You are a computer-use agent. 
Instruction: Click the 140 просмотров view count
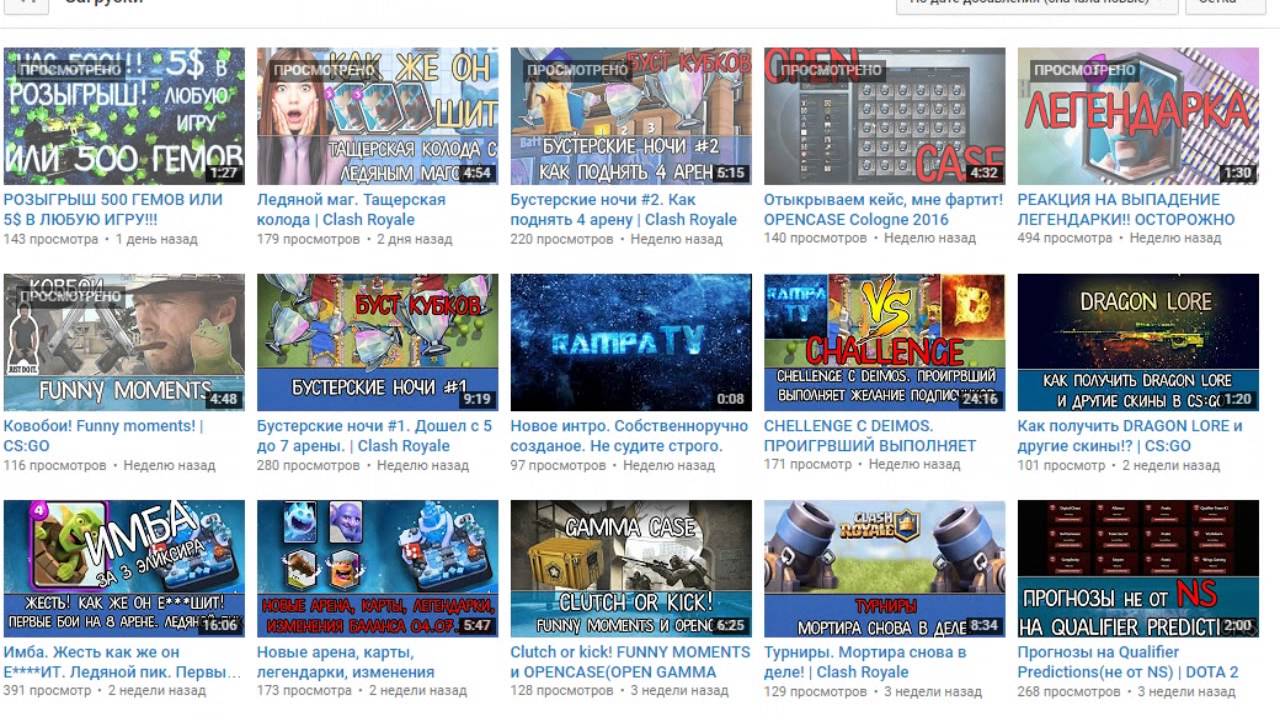coord(815,239)
